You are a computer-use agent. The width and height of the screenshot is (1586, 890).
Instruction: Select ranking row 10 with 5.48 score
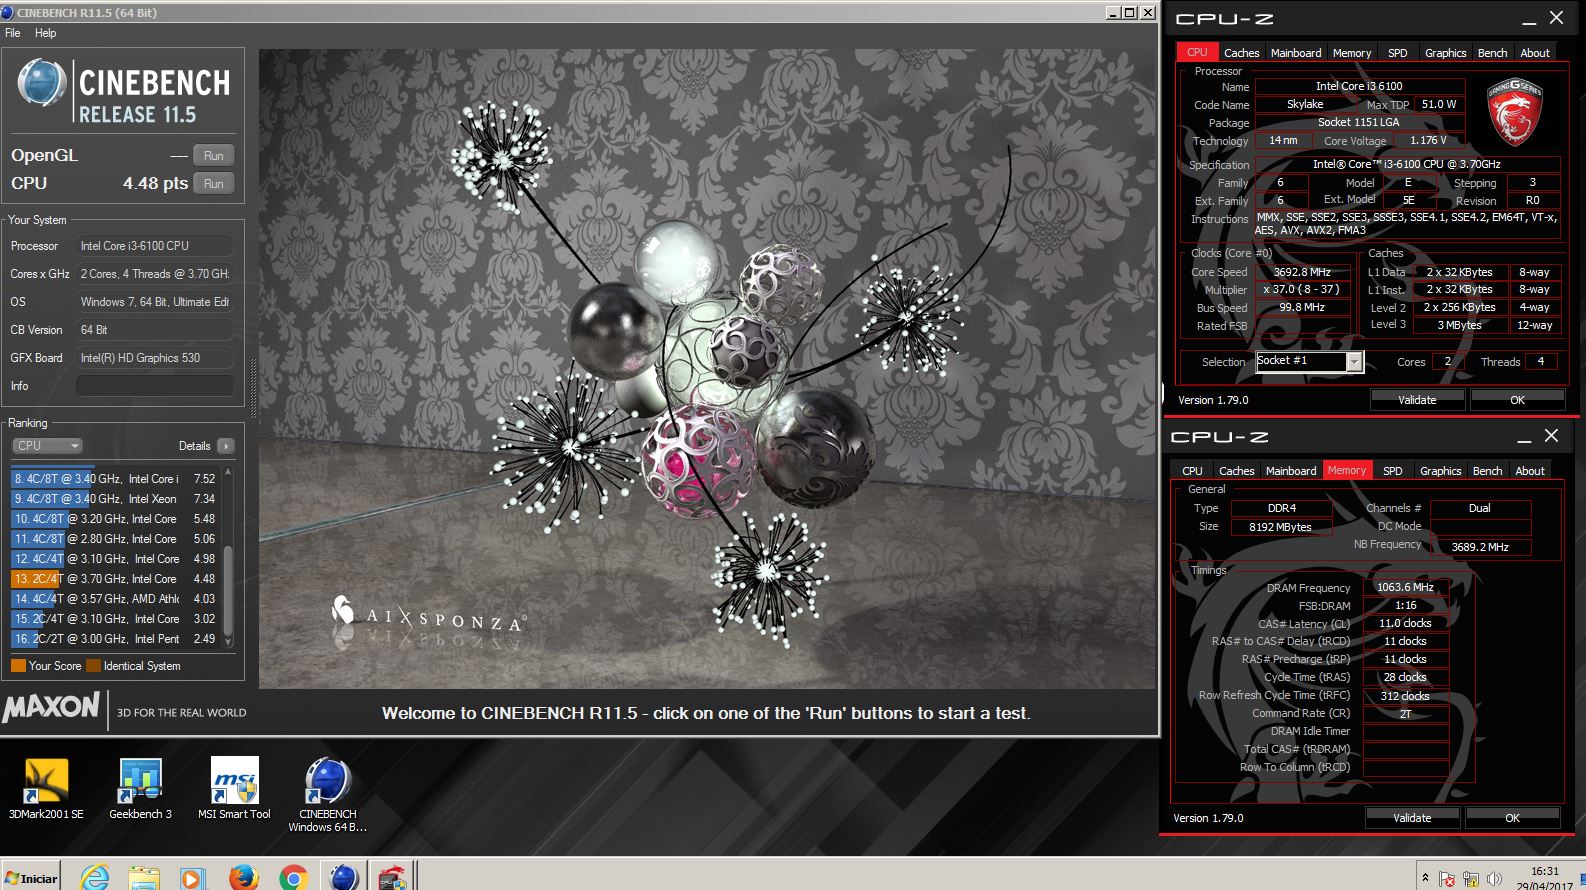(115, 519)
